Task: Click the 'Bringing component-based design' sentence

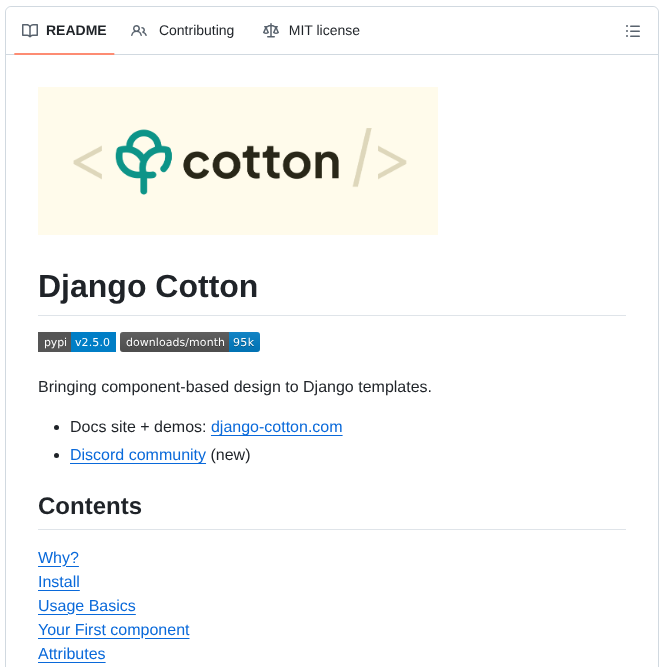Action: pyautogui.click(x=235, y=387)
